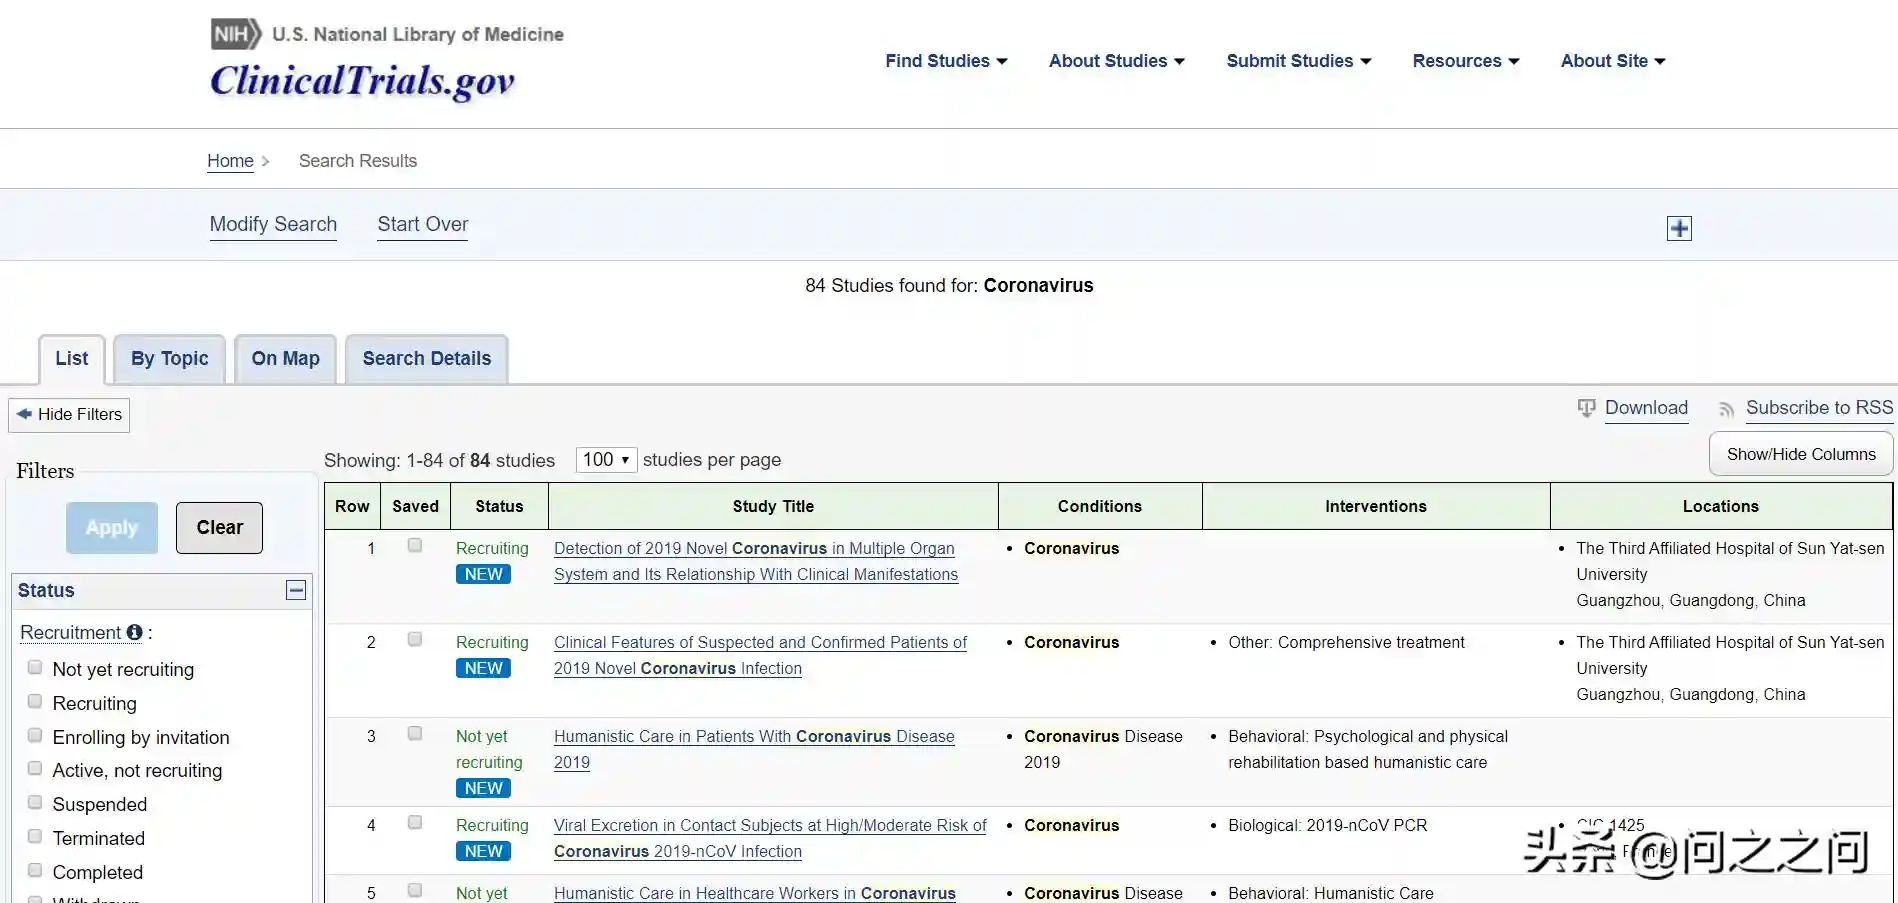
Task: Open the Find Studies dropdown menu
Action: [946, 61]
